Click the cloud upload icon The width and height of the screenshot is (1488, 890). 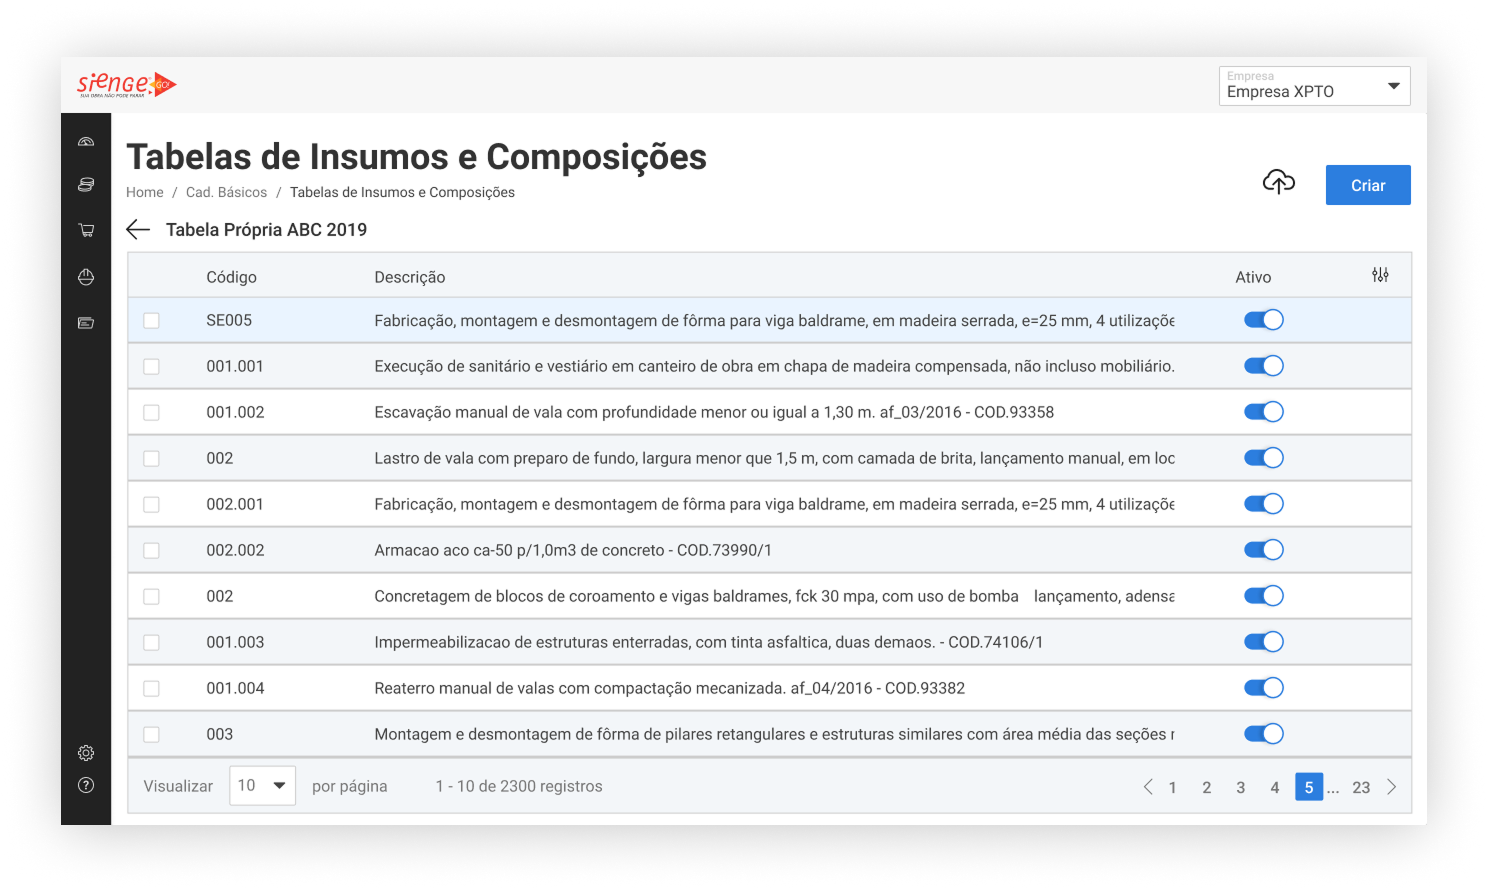[1278, 182]
